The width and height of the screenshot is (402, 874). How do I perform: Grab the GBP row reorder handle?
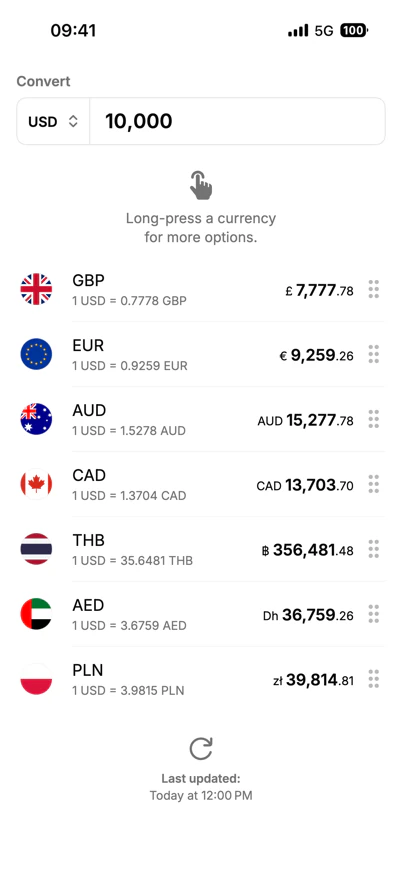tap(374, 289)
